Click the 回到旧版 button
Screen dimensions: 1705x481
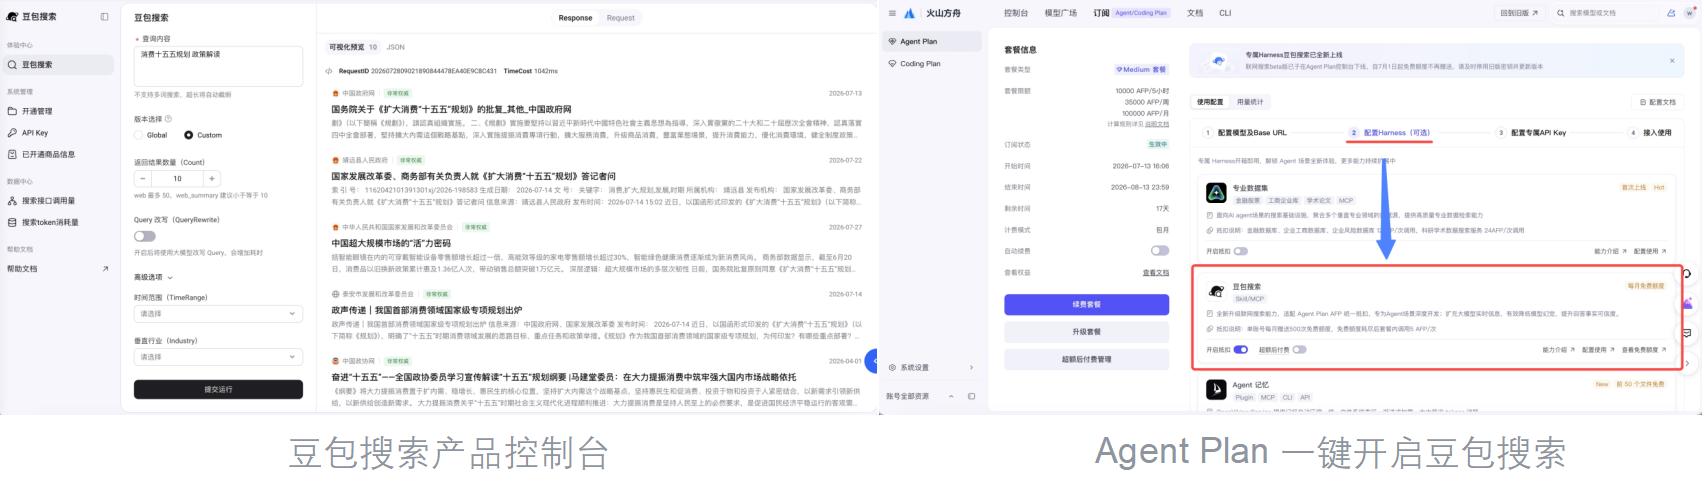tap(1519, 13)
